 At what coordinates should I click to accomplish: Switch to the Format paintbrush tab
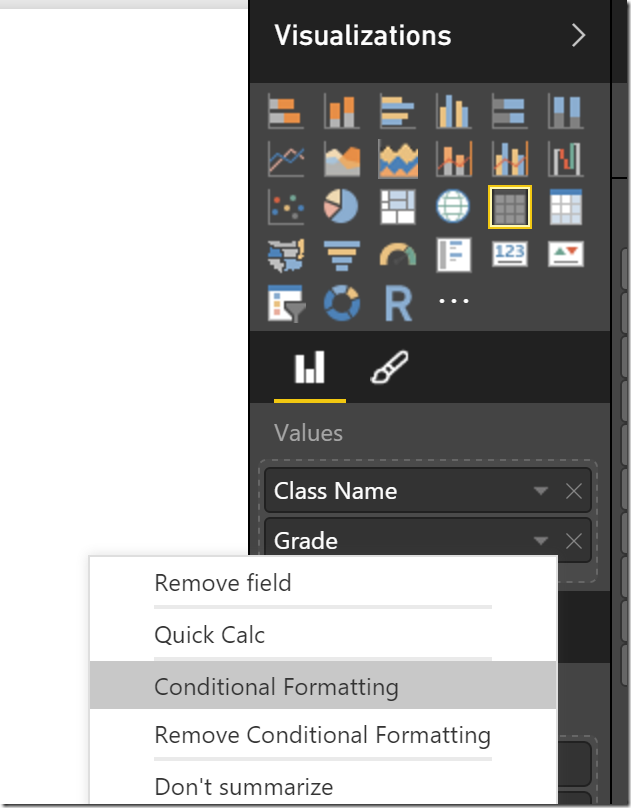389,367
